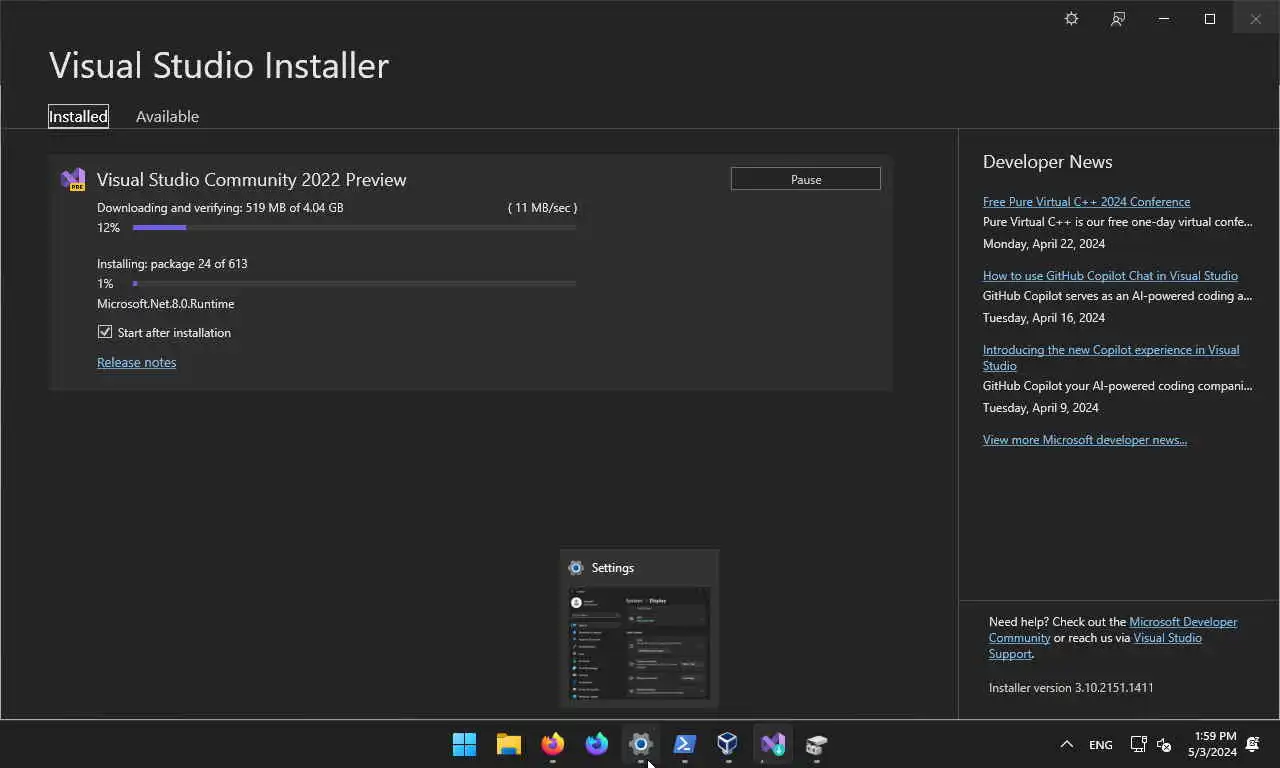Screen dimensions: 1280x768
Task: Click the Visual Studio Installer heading
Action: 219,65
